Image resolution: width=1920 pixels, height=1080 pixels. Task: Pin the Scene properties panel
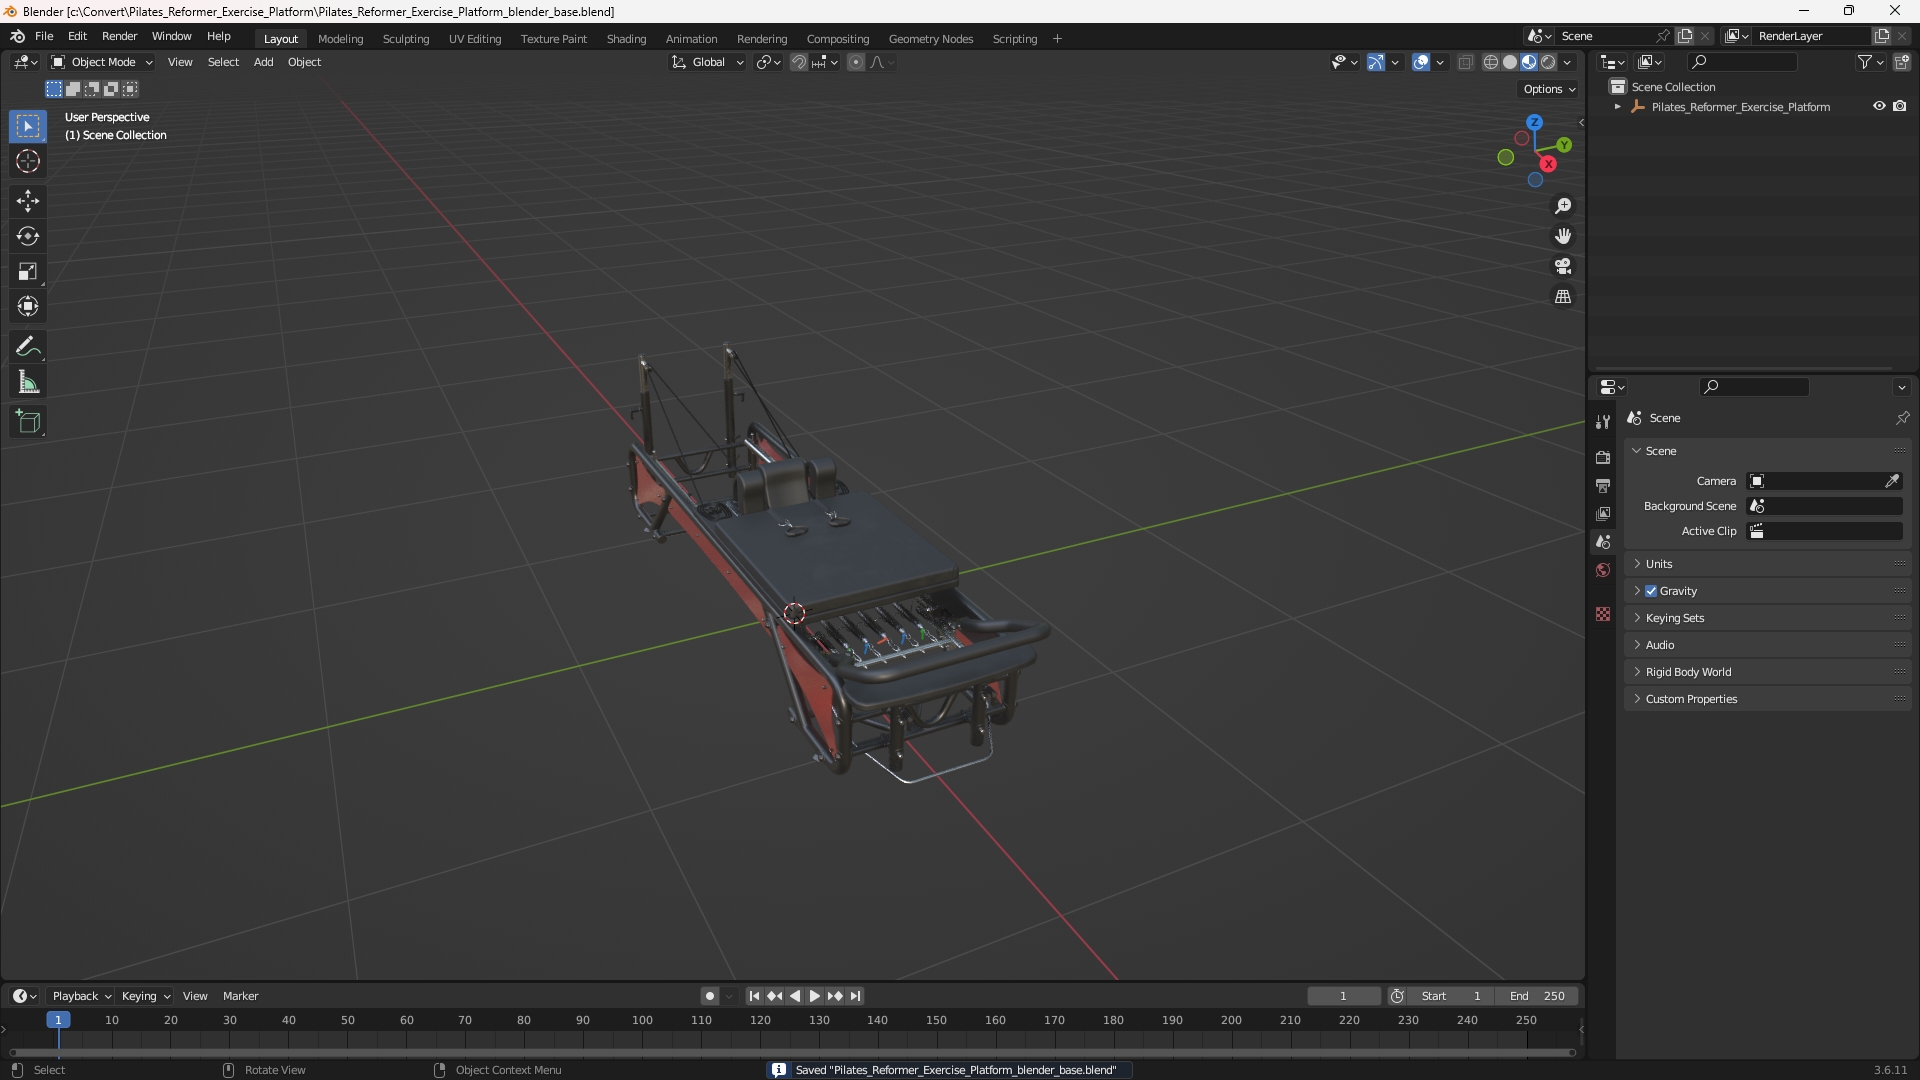tap(1902, 418)
